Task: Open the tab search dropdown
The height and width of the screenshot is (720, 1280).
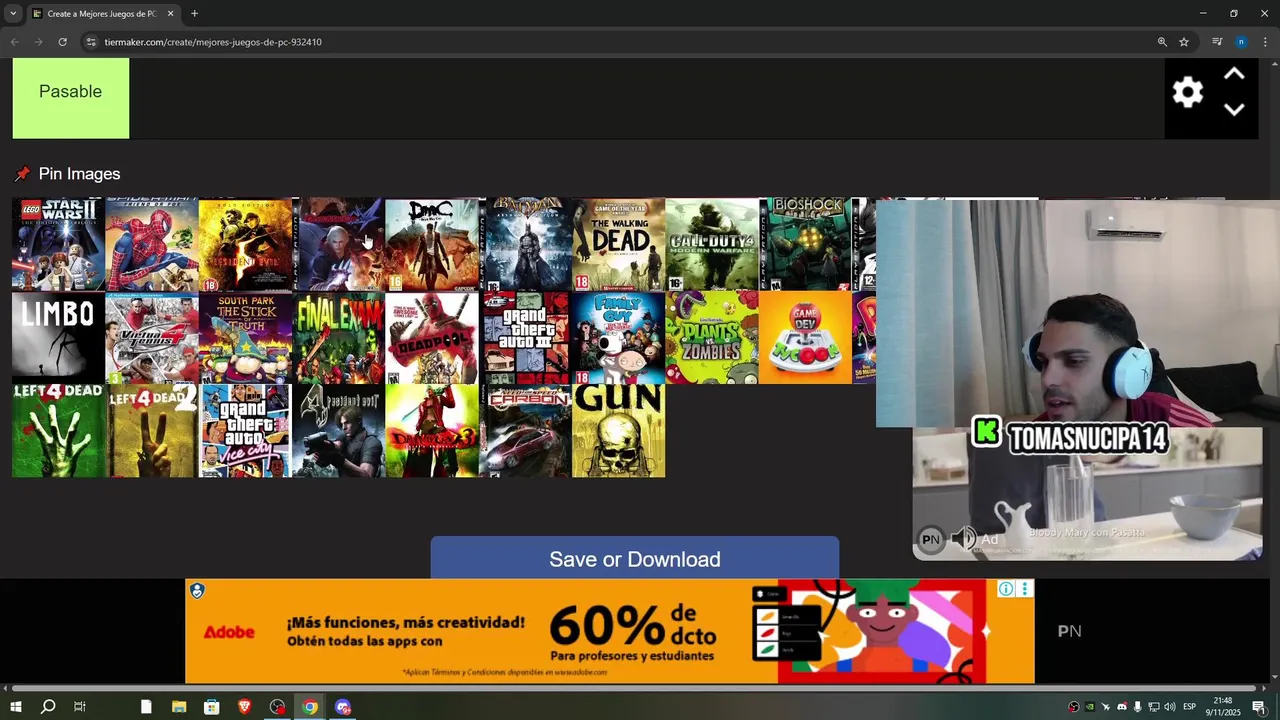Action: point(13,14)
